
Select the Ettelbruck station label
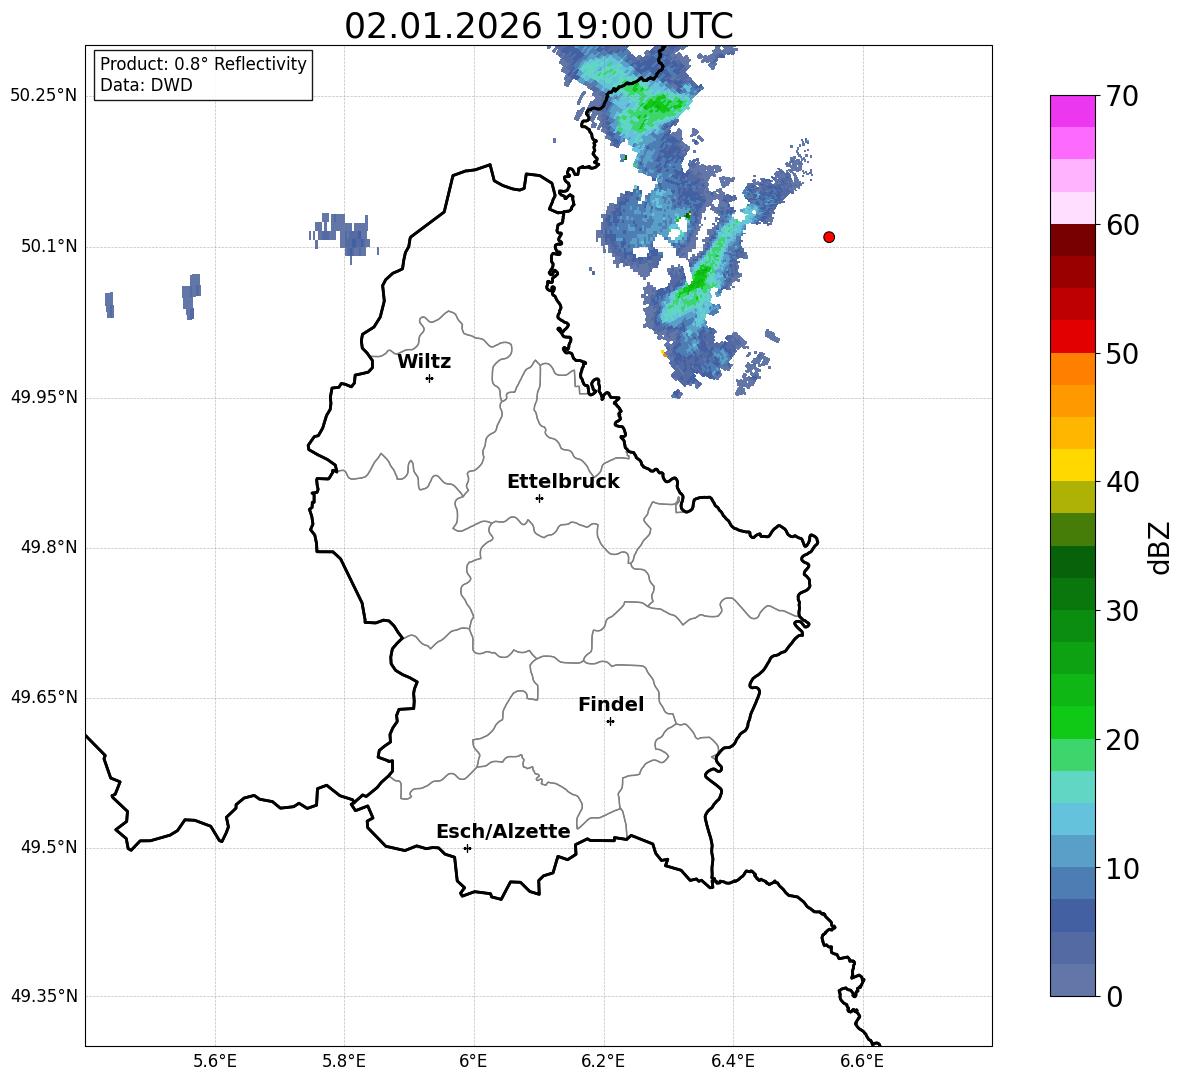coord(563,482)
